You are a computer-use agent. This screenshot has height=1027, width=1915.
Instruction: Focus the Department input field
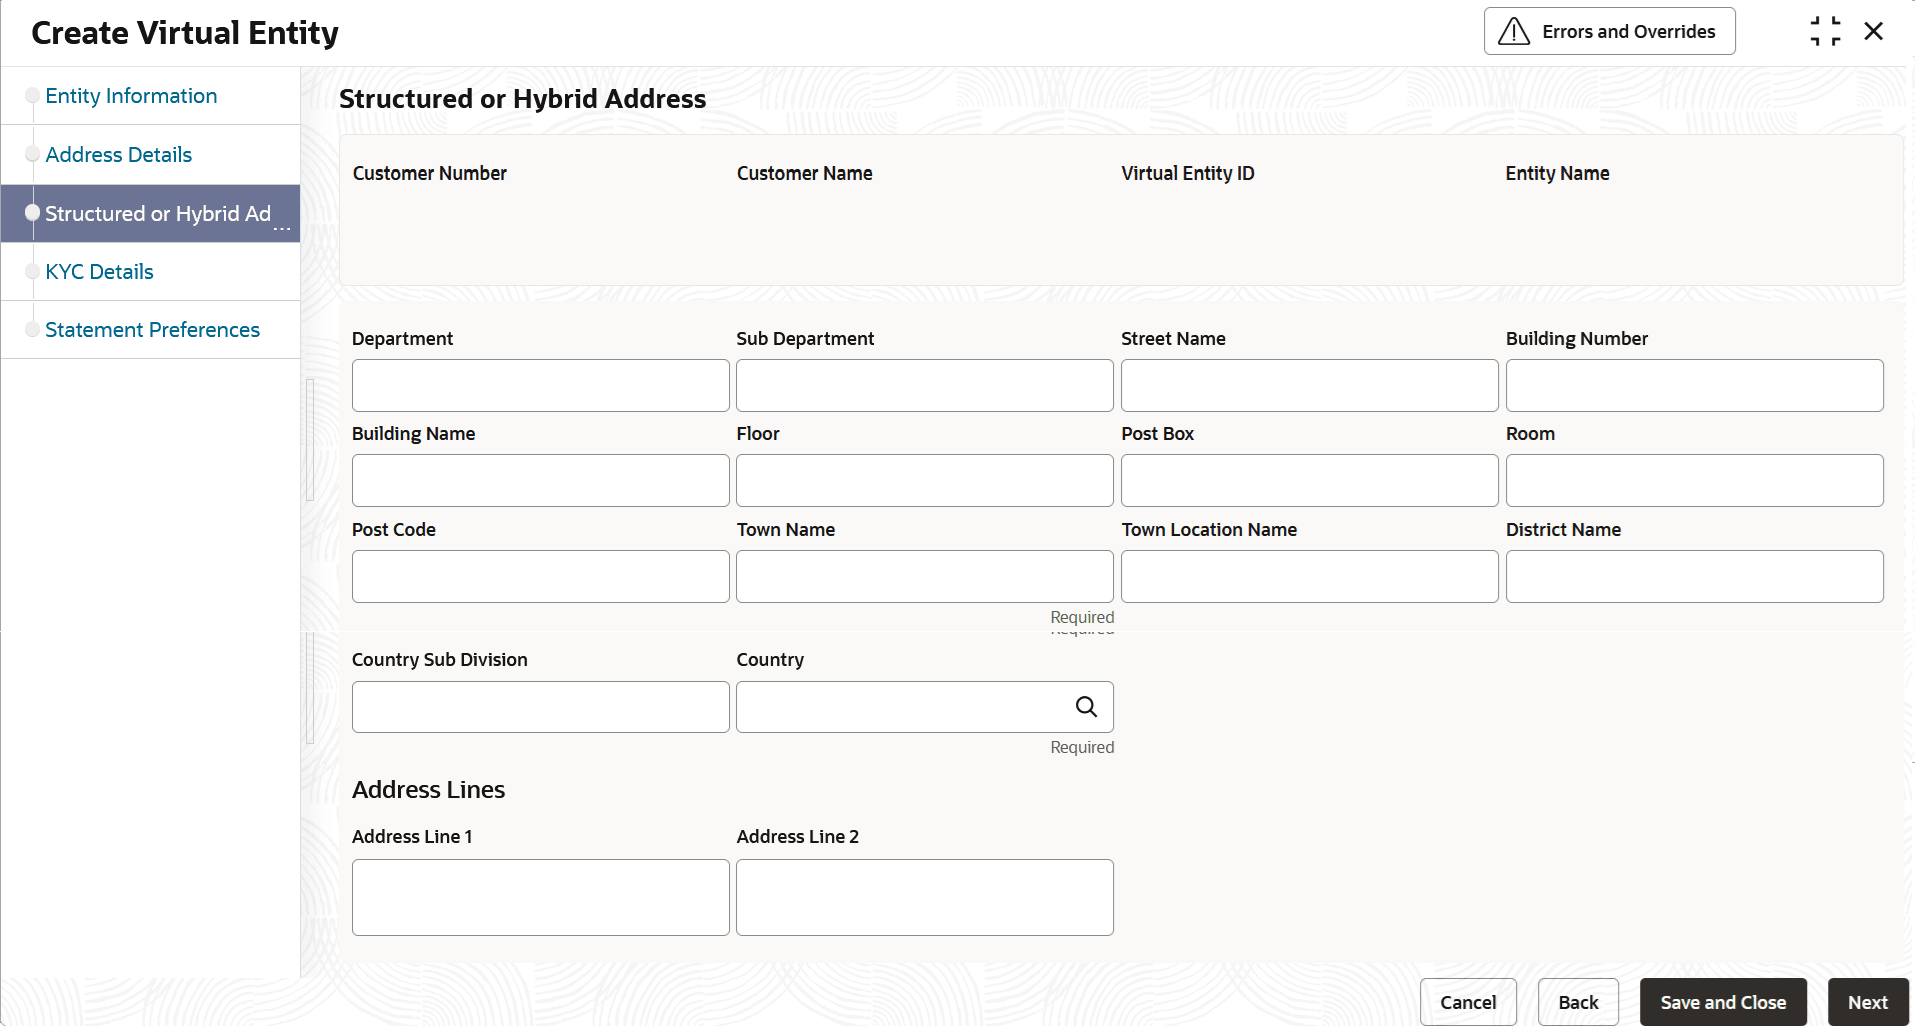click(540, 386)
